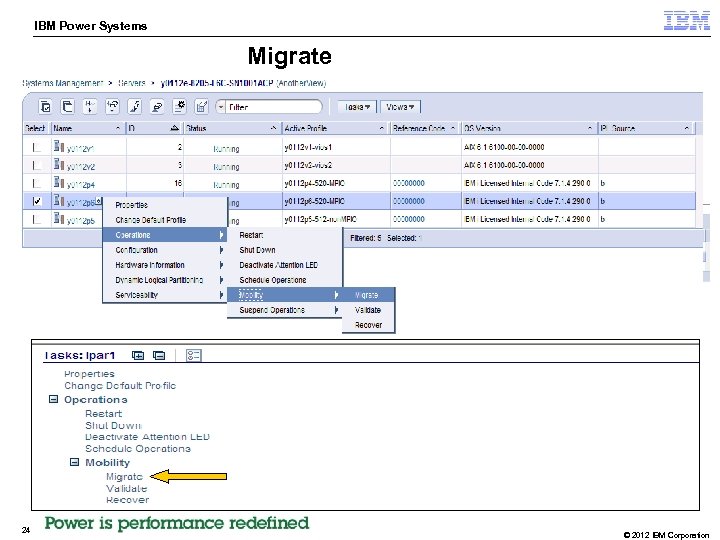Choose Recover in the Mobility submenu
The image size is (720, 540).
(368, 325)
